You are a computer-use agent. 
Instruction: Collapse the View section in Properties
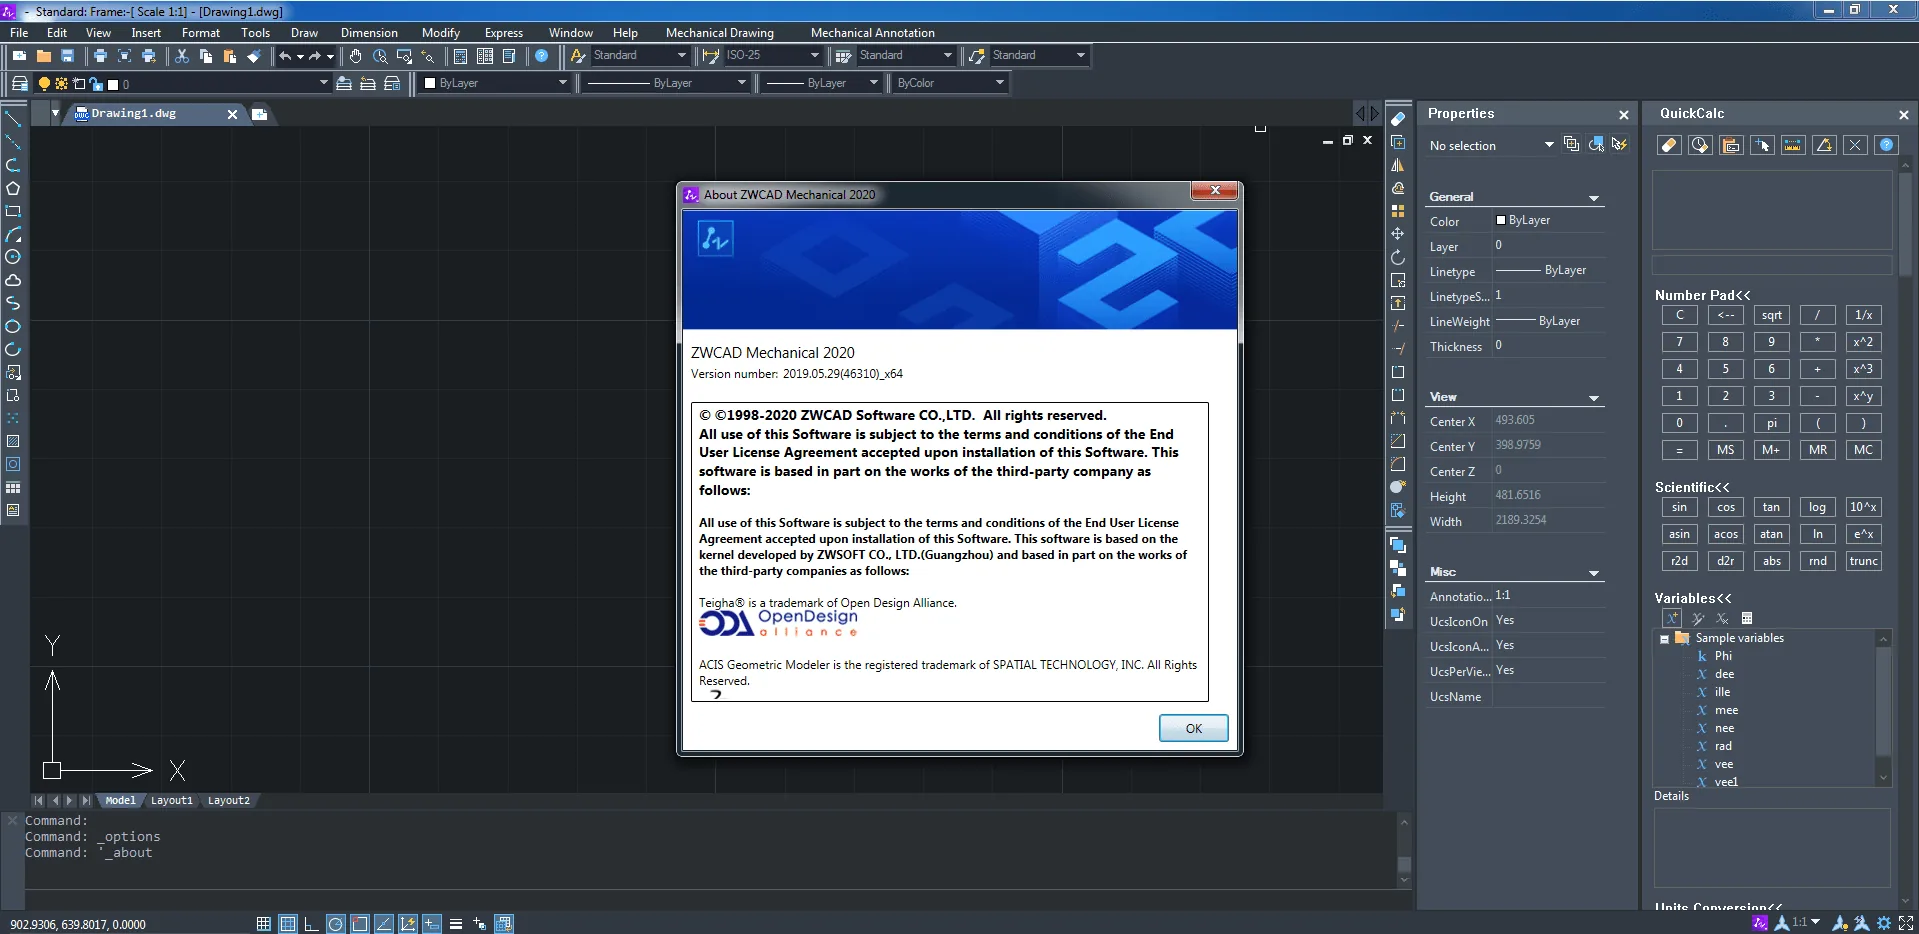pos(1594,398)
